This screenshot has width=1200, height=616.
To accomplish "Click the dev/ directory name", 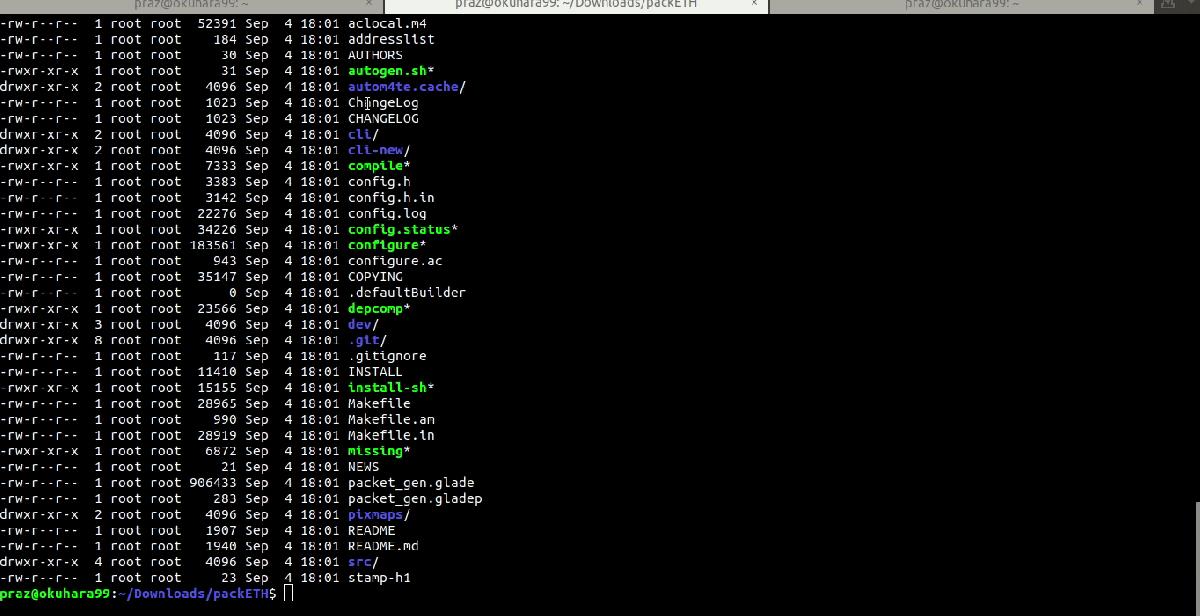I will point(364,324).
